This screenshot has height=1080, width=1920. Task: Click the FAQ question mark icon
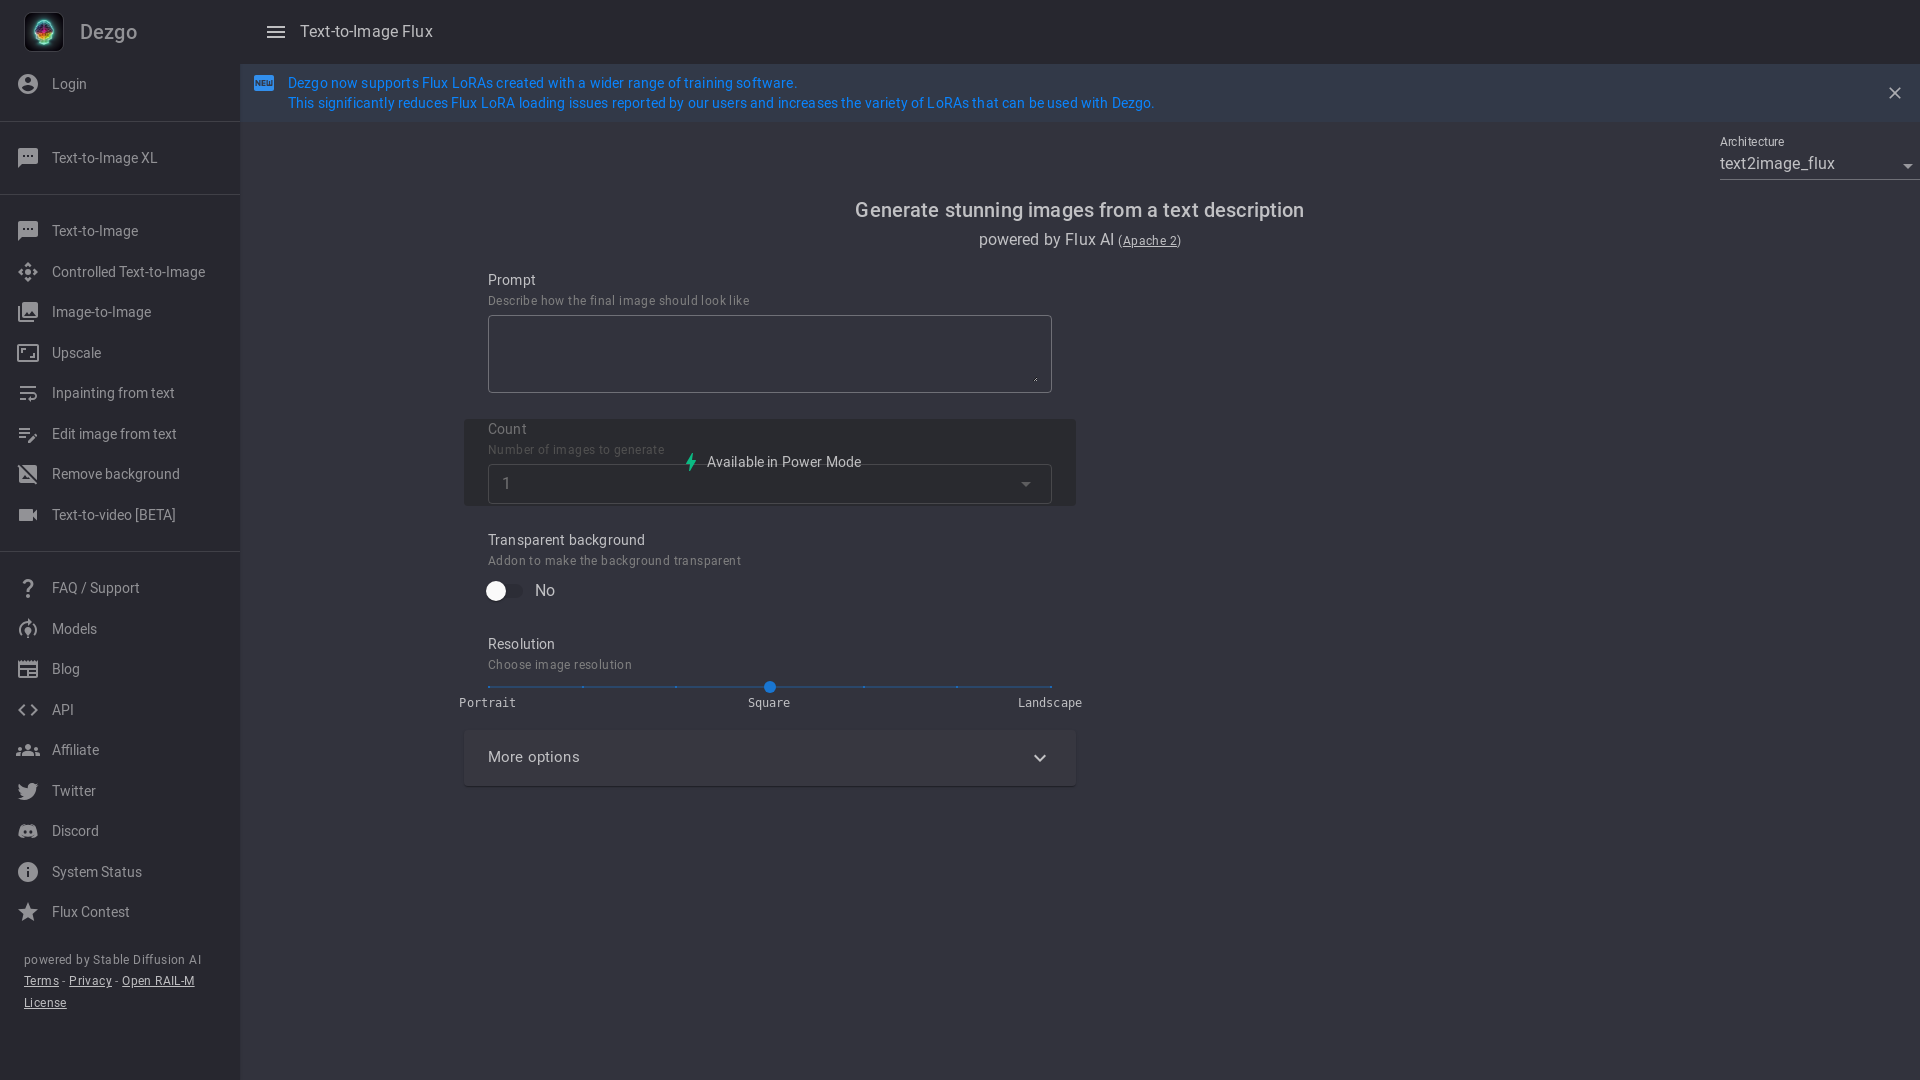coord(28,588)
